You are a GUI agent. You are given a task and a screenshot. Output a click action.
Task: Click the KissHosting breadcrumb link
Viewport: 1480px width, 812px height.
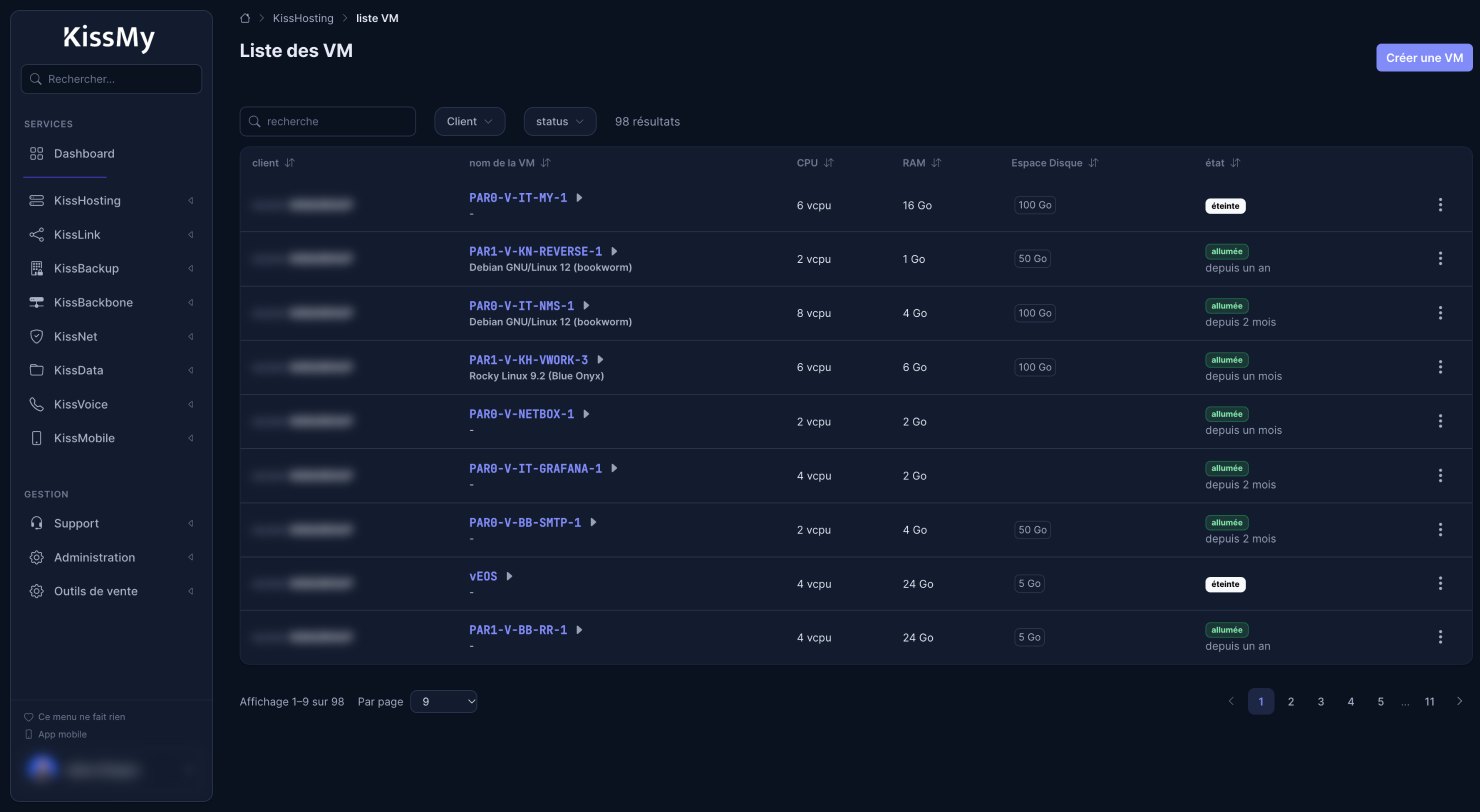tap(303, 18)
